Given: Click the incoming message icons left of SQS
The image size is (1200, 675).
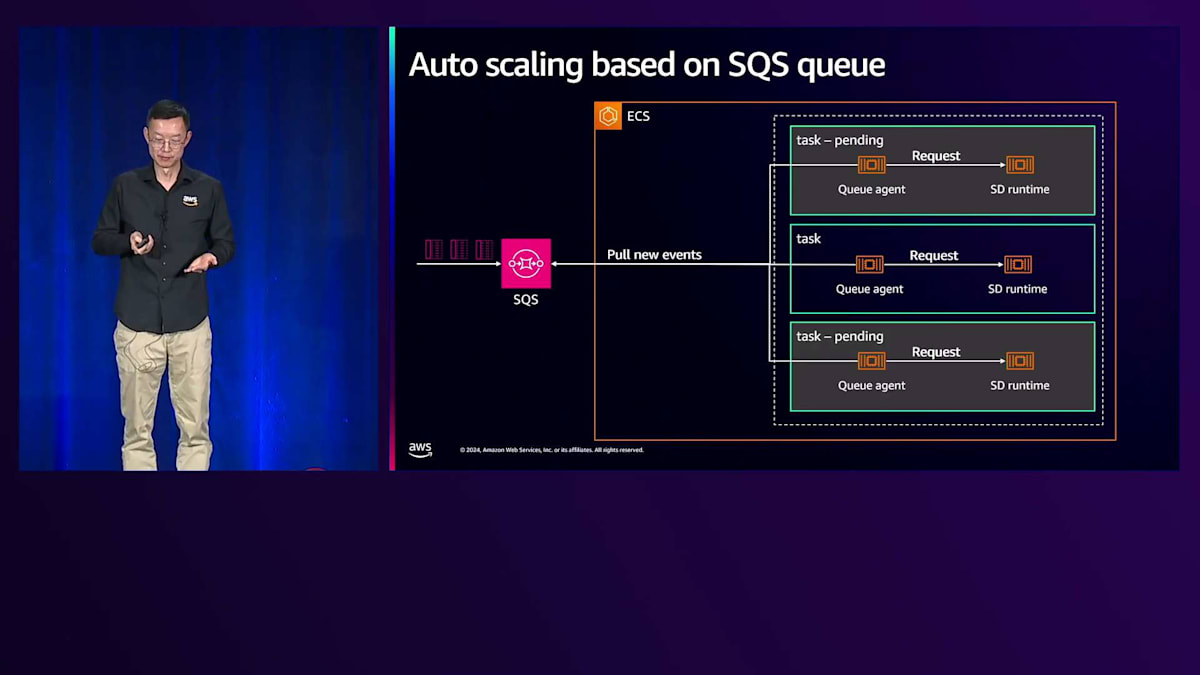Looking at the screenshot, I should [459, 249].
